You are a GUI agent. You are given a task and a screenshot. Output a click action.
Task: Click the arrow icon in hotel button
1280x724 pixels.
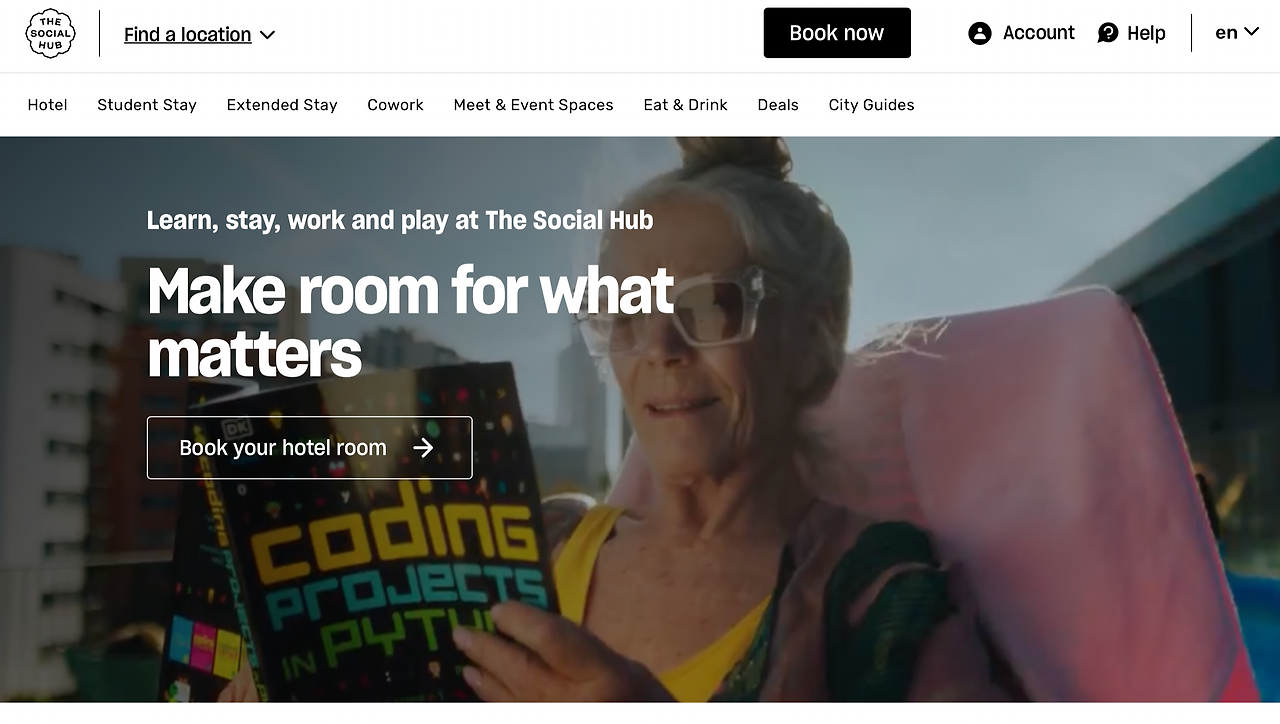[x=423, y=448]
